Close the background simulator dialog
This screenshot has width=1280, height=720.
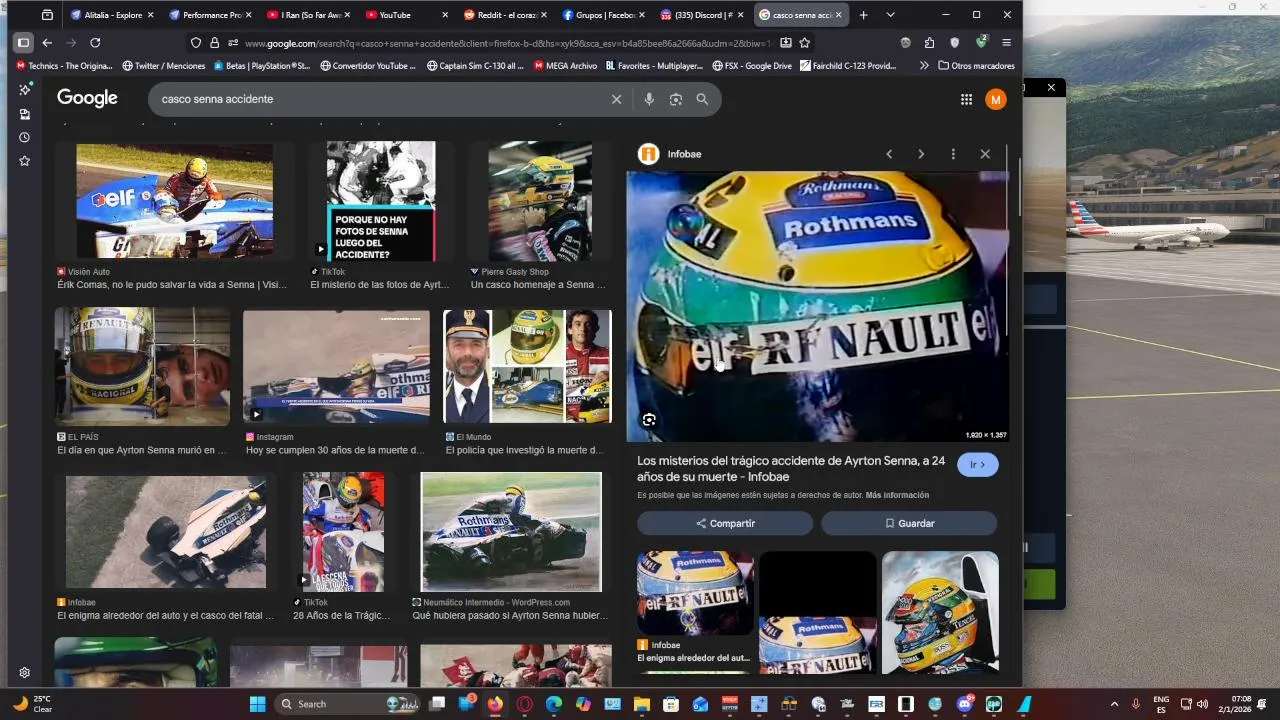pos(1051,88)
